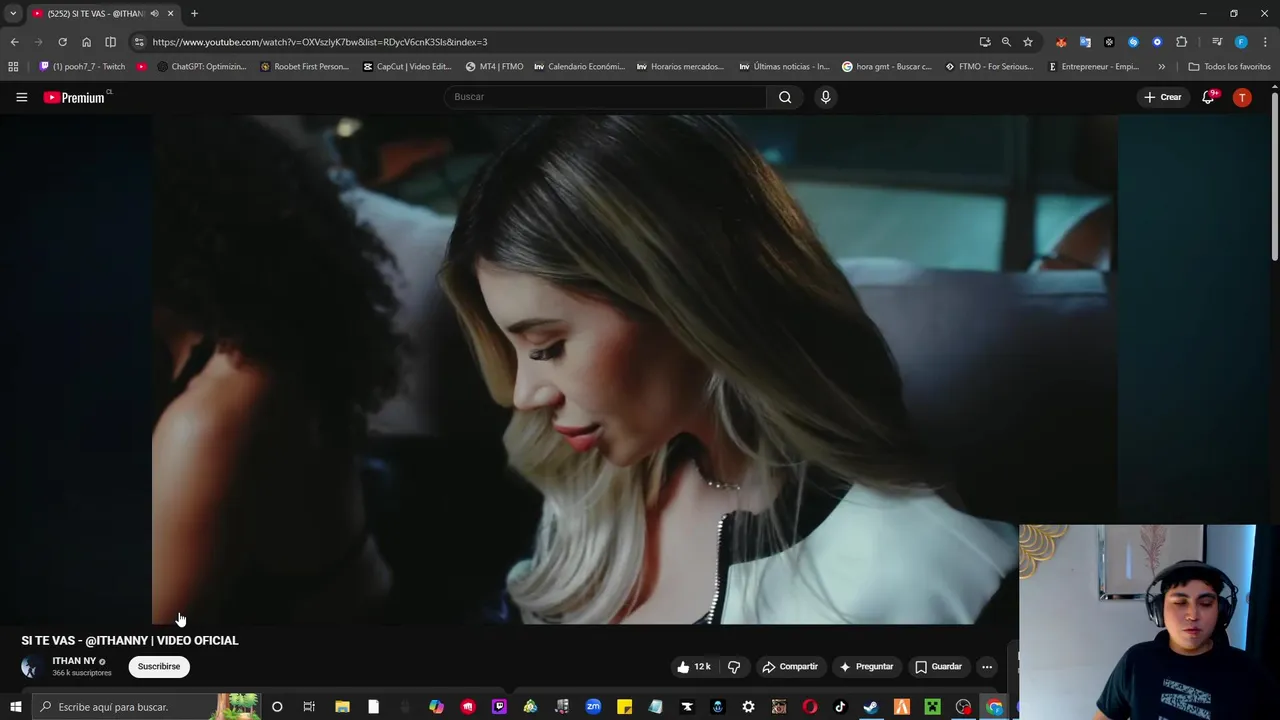Open Twitch app on taskbar
Screen dimensions: 1280x720
pos(499,707)
